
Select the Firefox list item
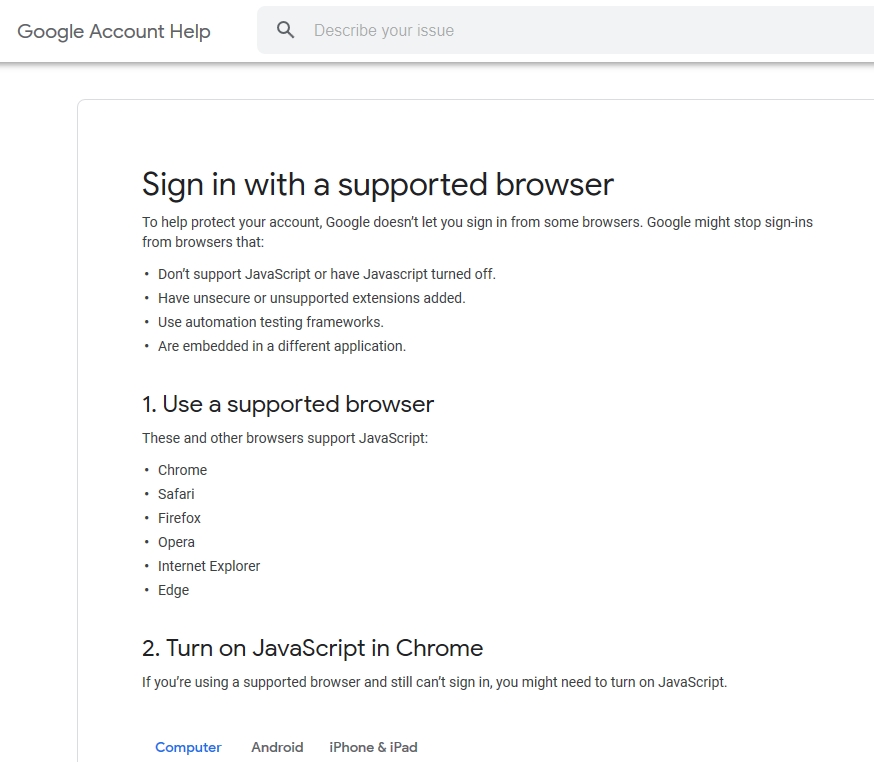tap(179, 518)
